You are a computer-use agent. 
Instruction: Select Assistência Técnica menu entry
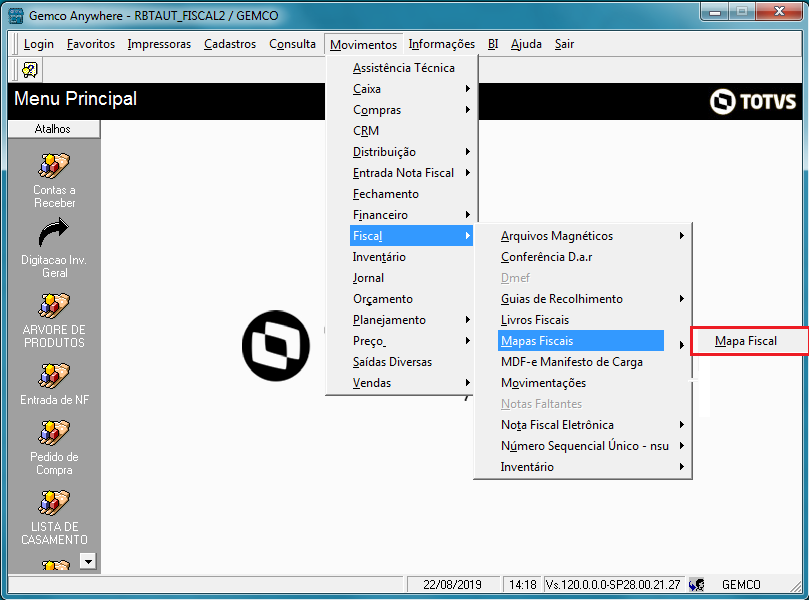point(411,68)
